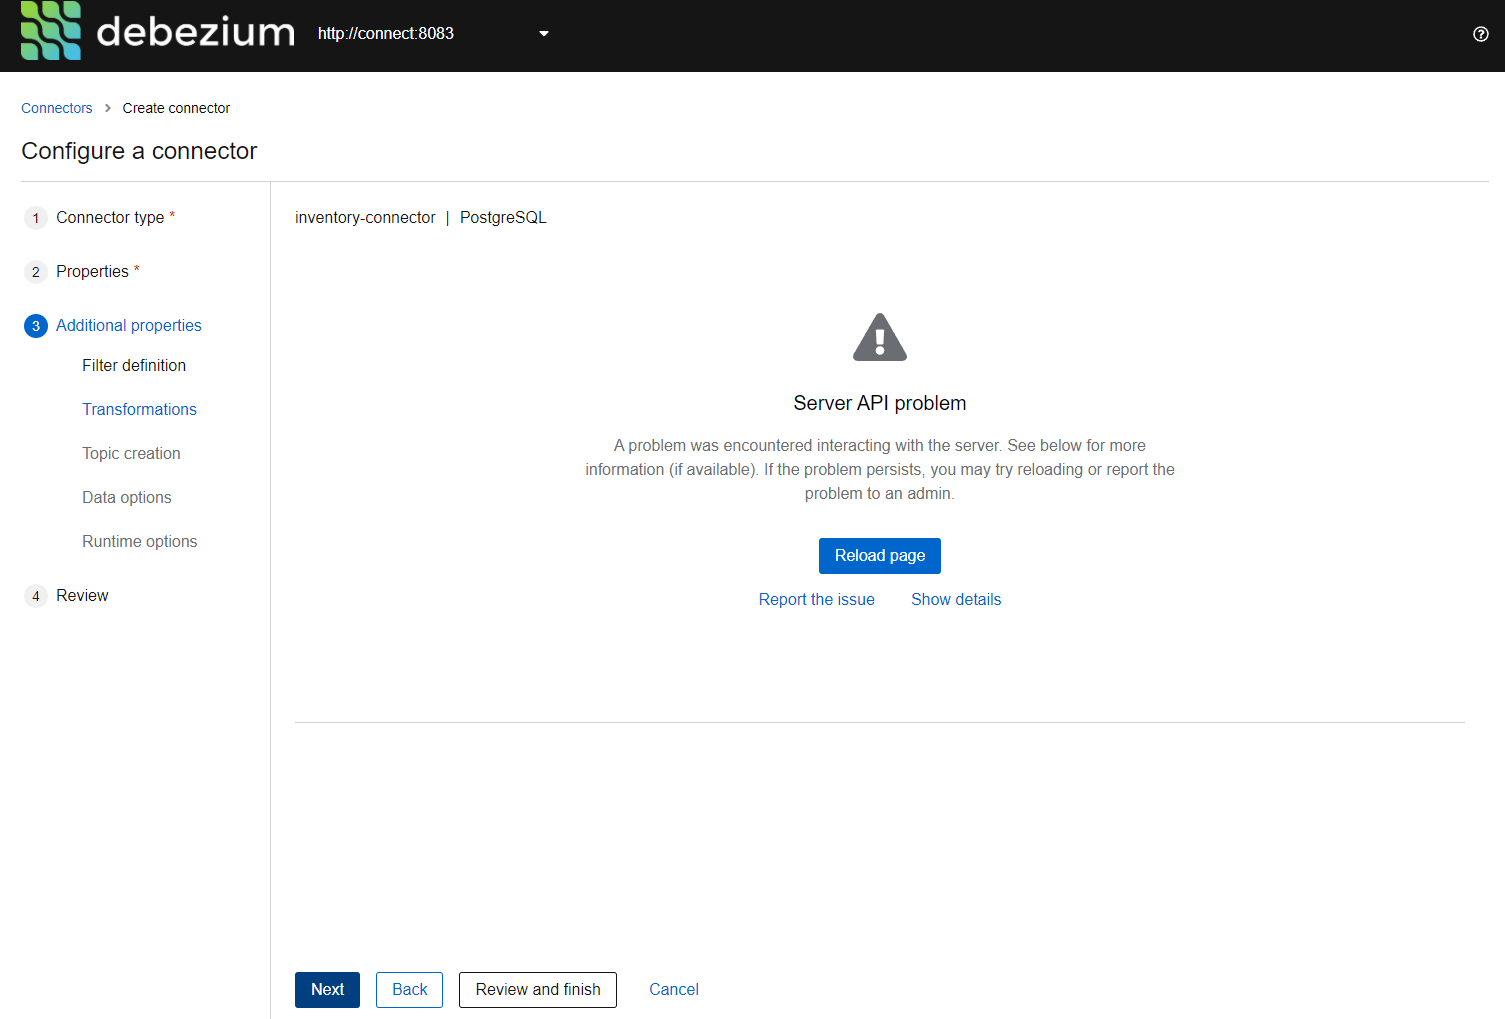The height and width of the screenshot is (1019, 1505).
Task: Click the Reload page button
Action: coord(879,555)
